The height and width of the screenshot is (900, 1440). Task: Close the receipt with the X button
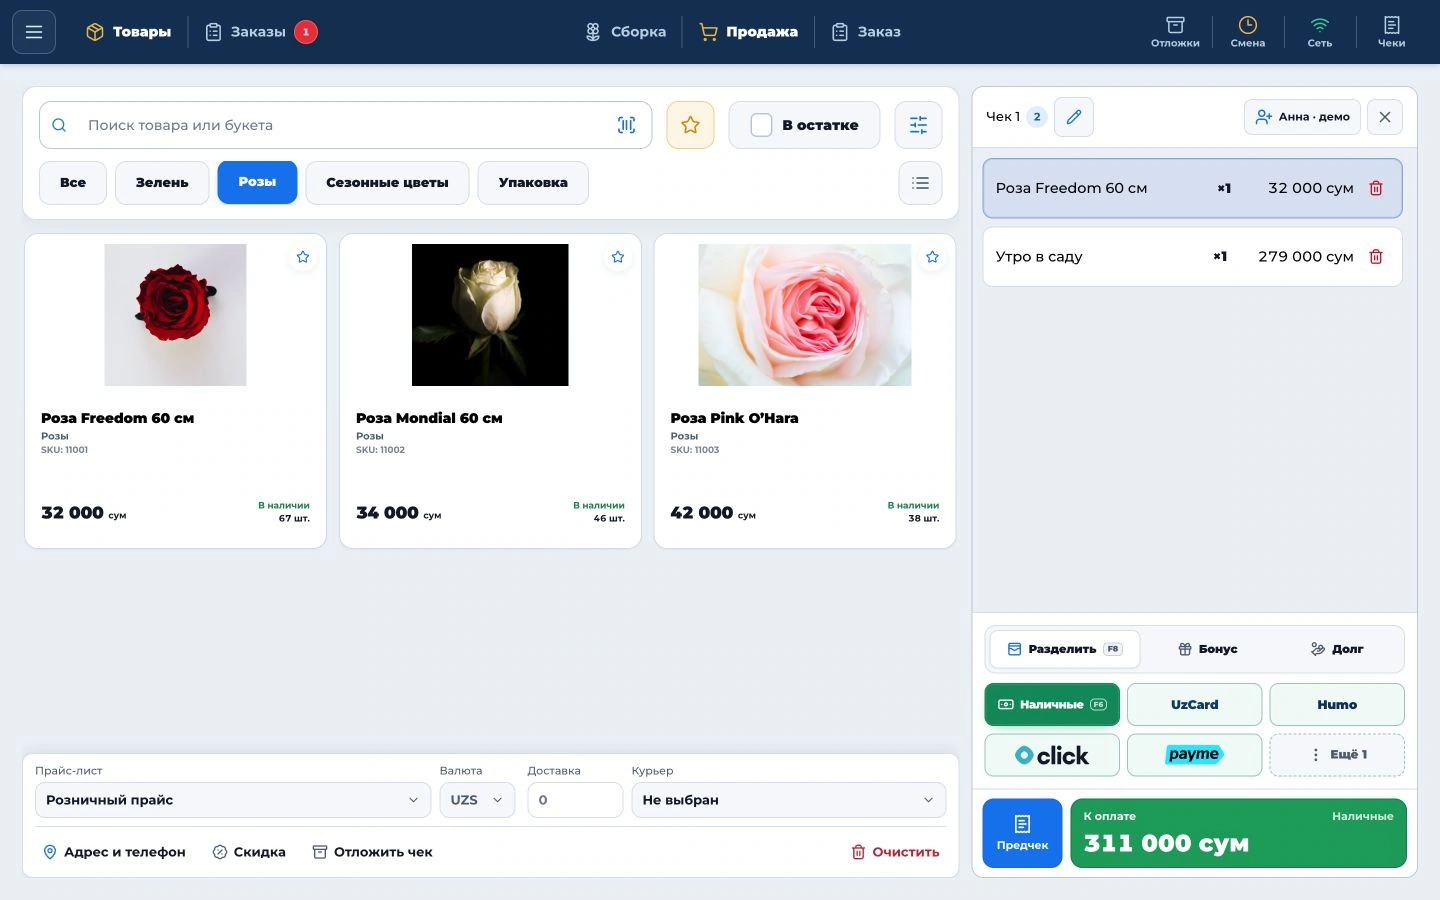[x=1385, y=117]
